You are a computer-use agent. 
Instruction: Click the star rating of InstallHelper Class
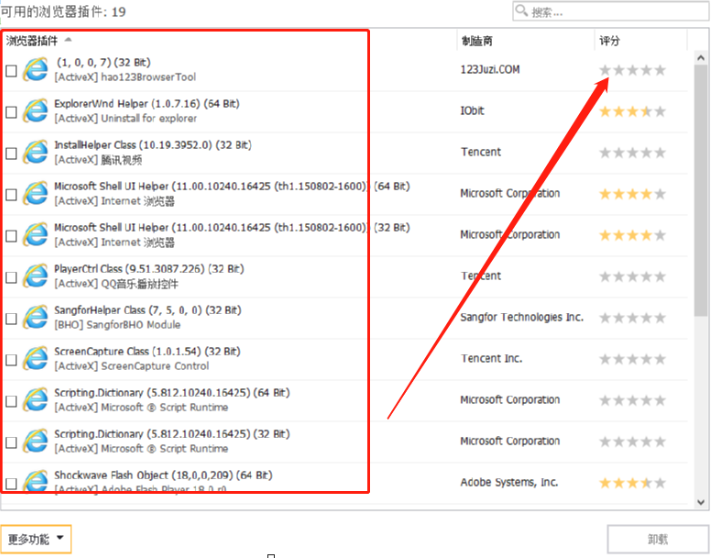tap(632, 153)
